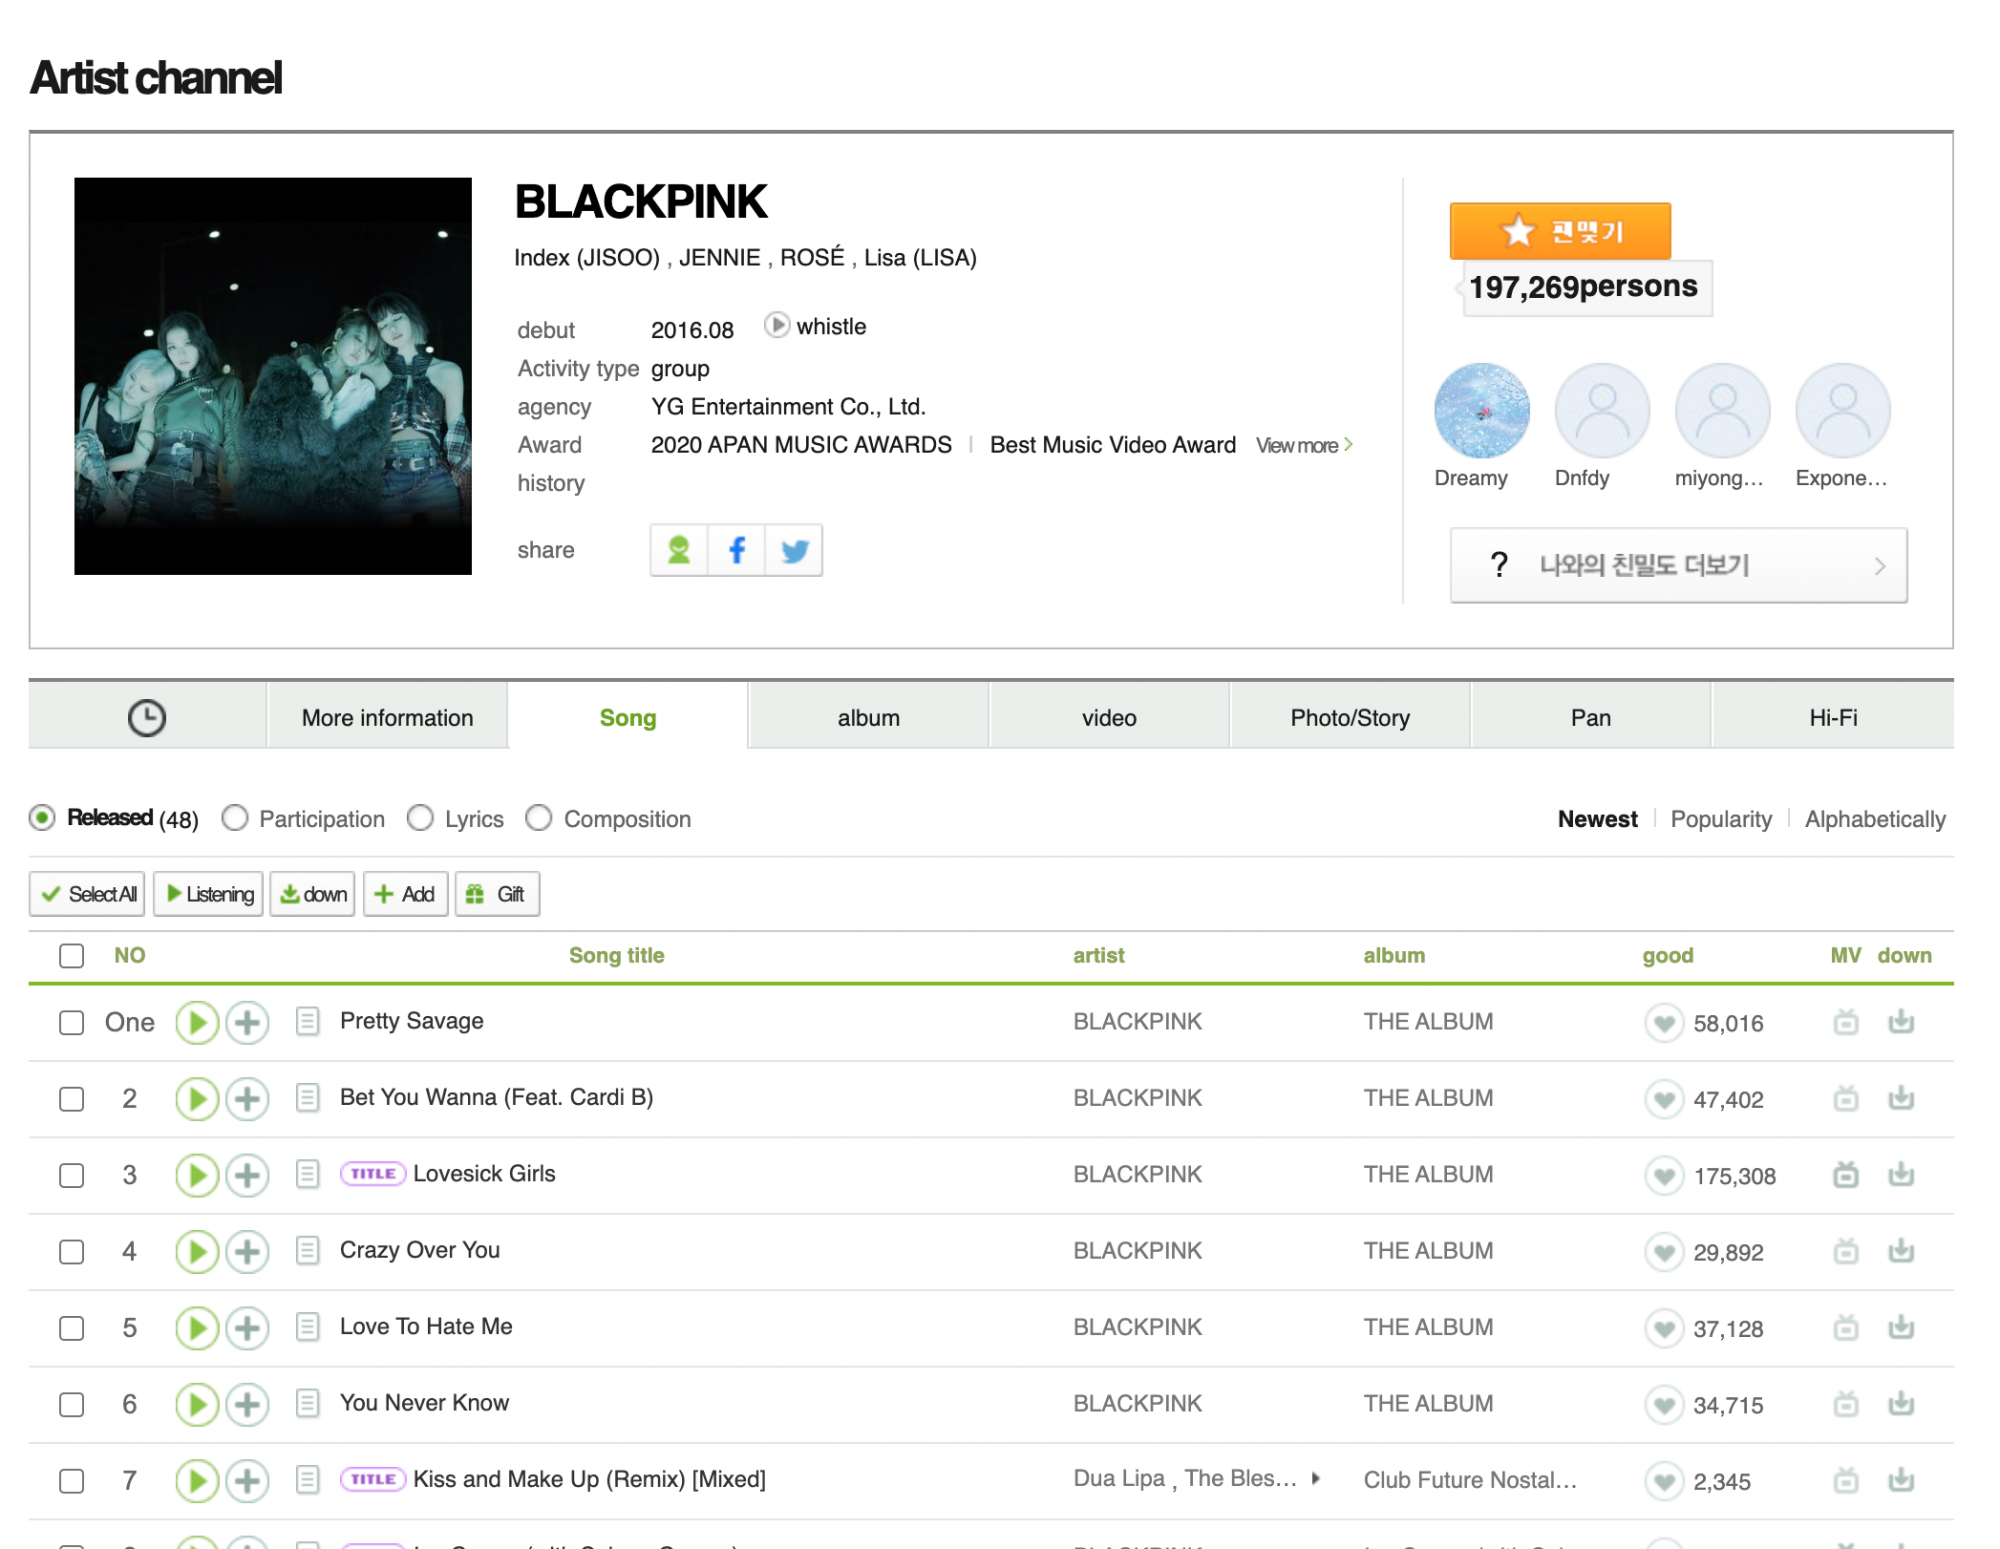
Task: Like You Never Know heart icon
Action: pos(1664,1405)
